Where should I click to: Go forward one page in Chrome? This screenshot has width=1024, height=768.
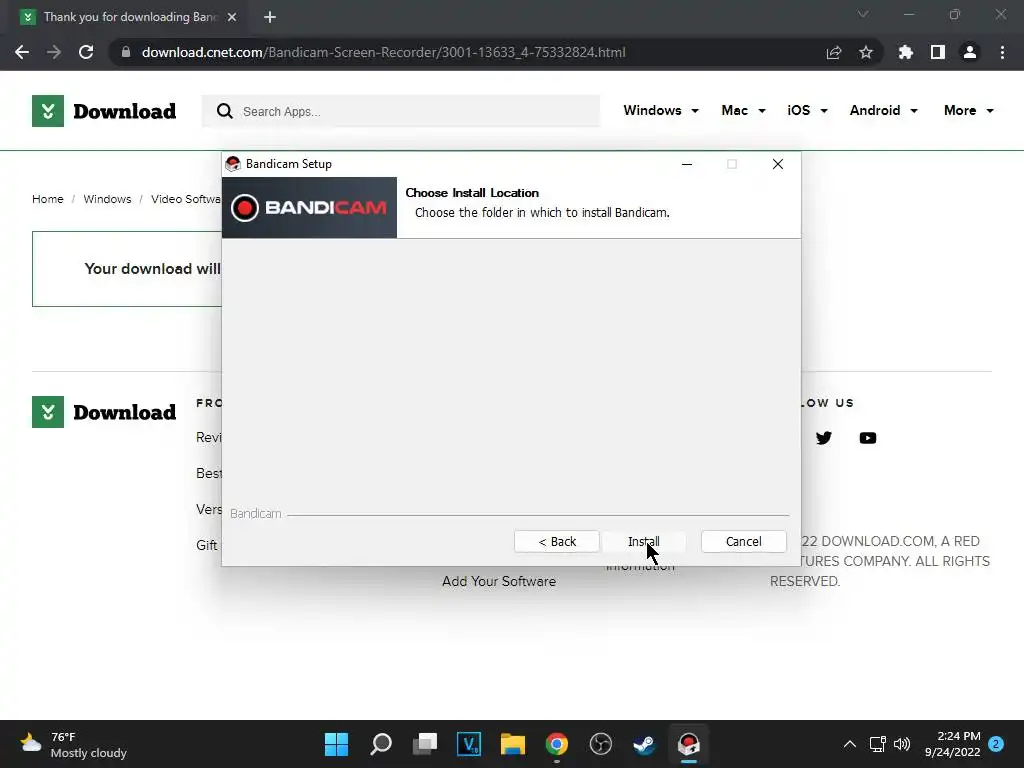[54, 52]
